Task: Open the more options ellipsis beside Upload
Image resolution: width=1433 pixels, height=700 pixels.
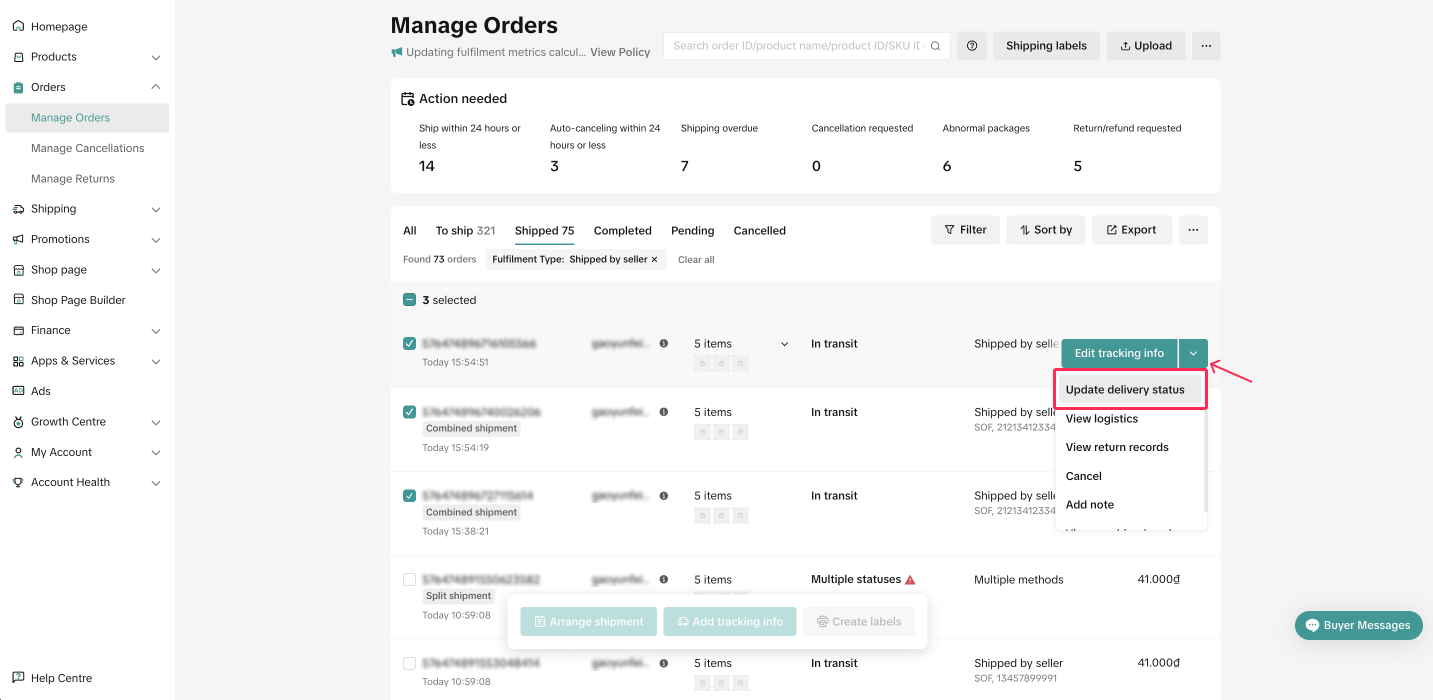Action: pyautogui.click(x=1206, y=46)
